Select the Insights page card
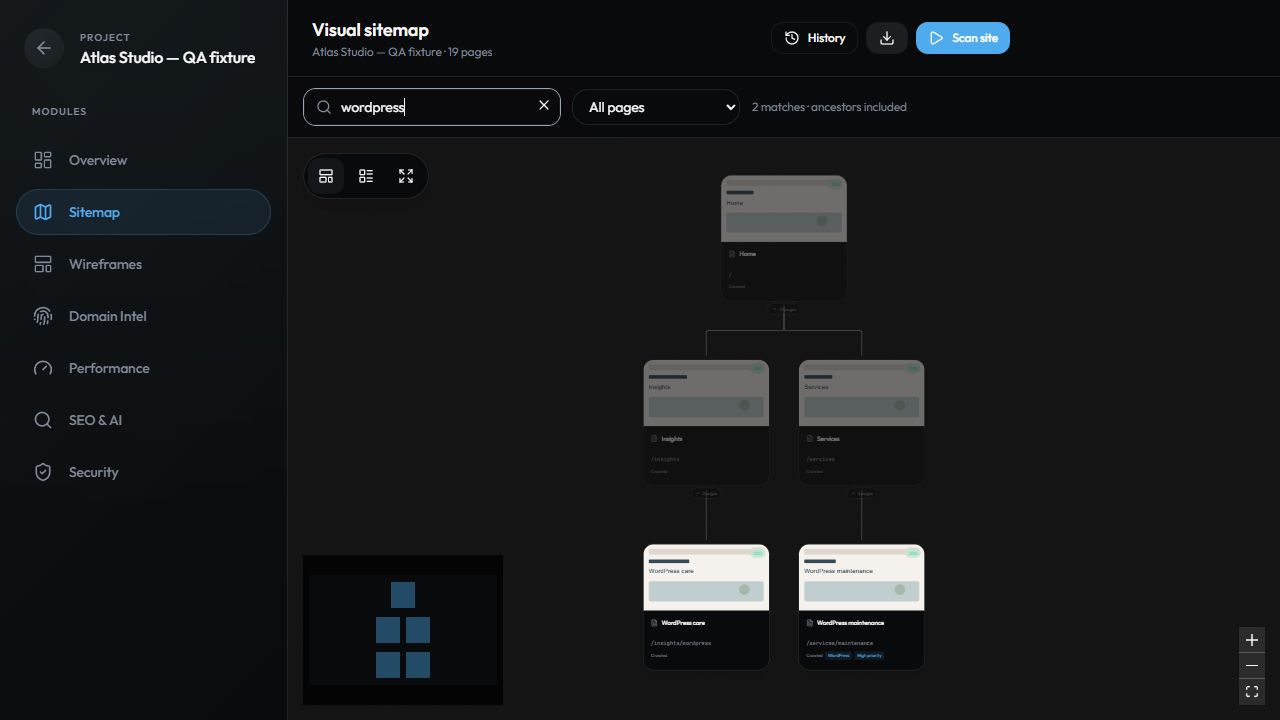The height and width of the screenshot is (720, 1280). (x=706, y=423)
